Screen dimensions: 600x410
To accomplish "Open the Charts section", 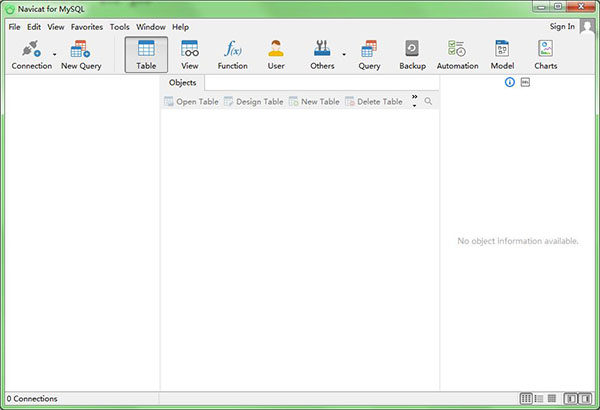I will click(x=546, y=55).
